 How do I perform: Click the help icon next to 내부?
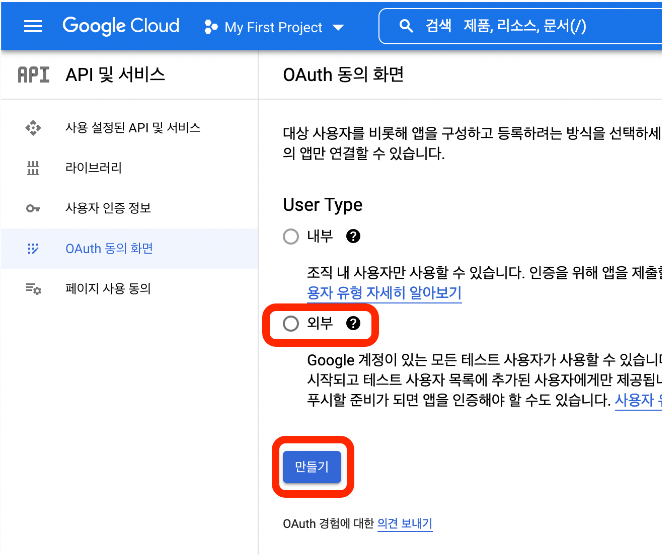(x=353, y=237)
